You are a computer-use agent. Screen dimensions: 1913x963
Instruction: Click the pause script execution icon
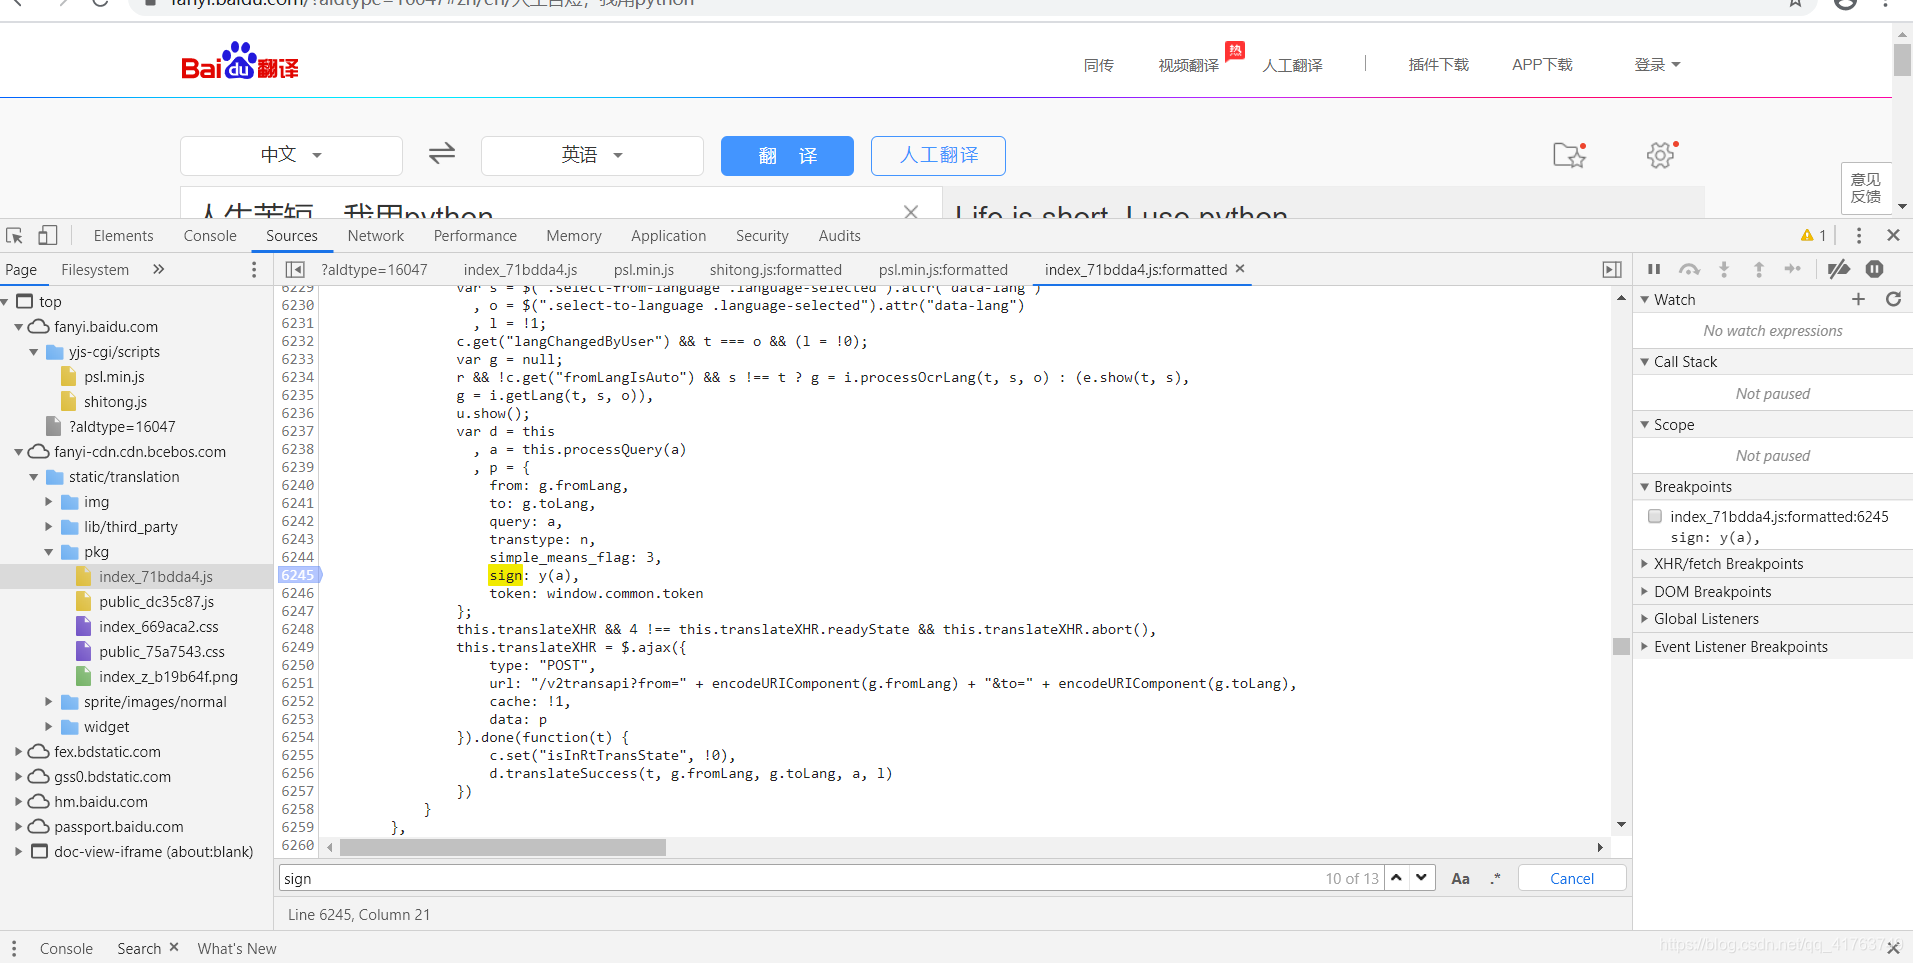pos(1654,269)
